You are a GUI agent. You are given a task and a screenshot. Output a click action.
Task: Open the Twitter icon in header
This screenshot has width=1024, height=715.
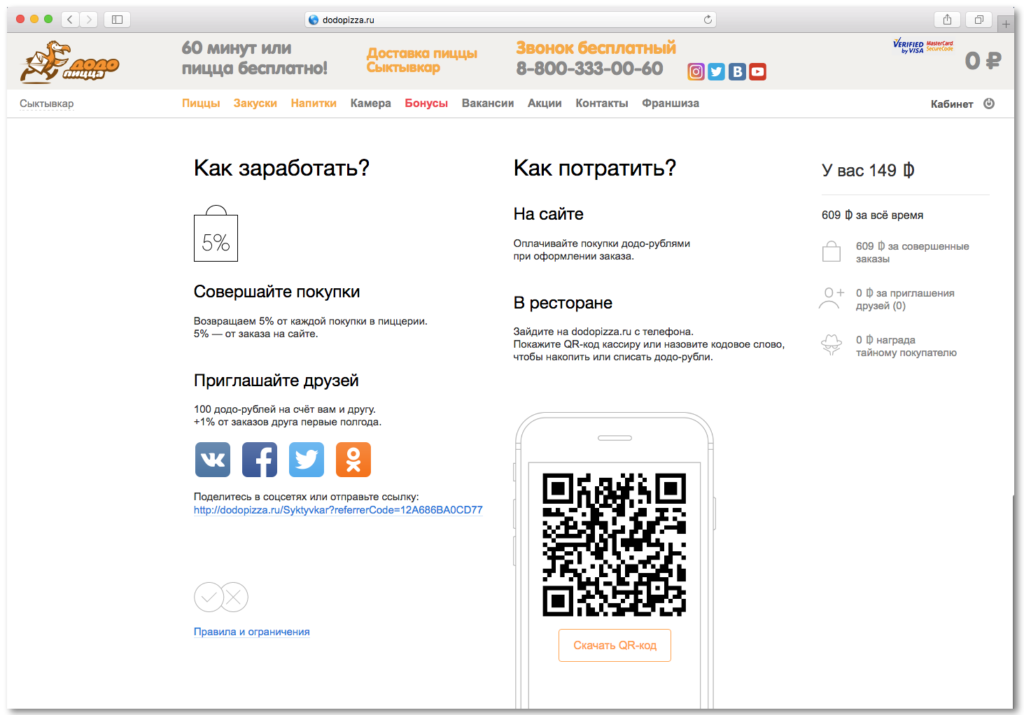coord(716,72)
